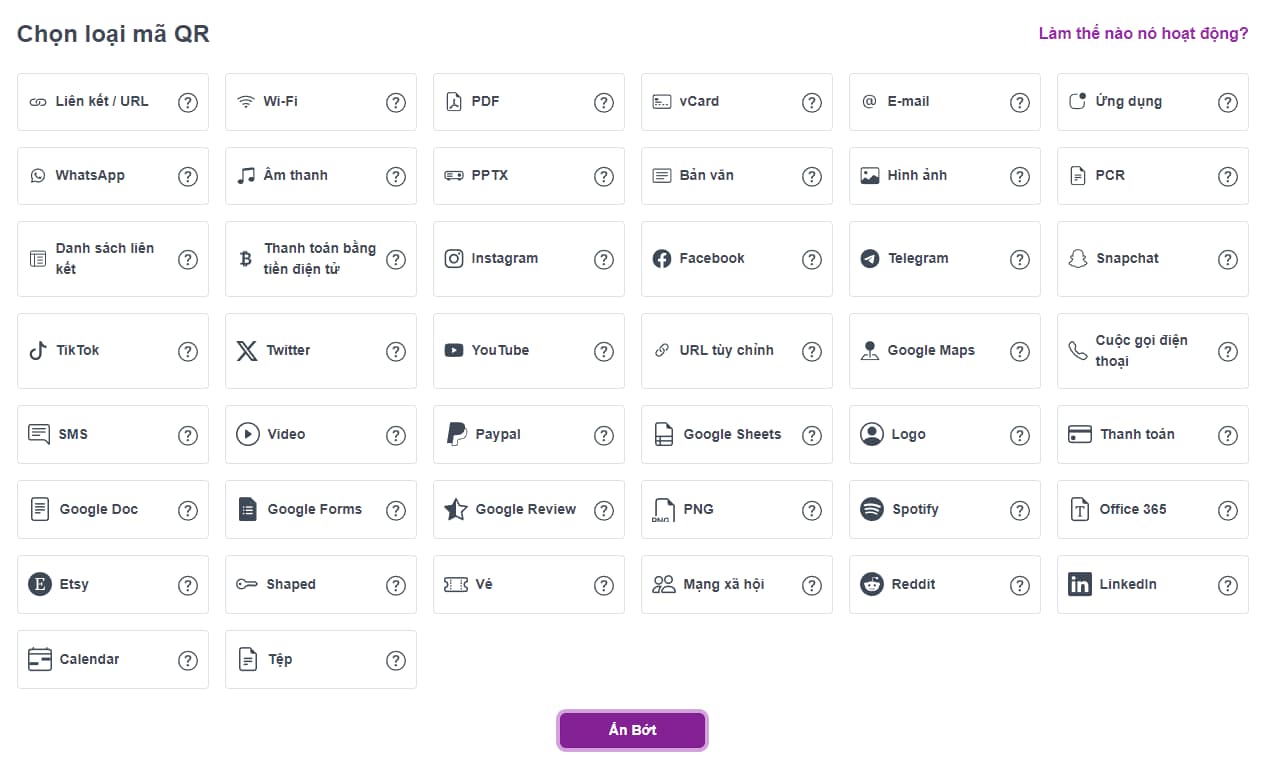
Task: Open the Làm thế nào nó hoạt động link
Action: (x=1143, y=34)
